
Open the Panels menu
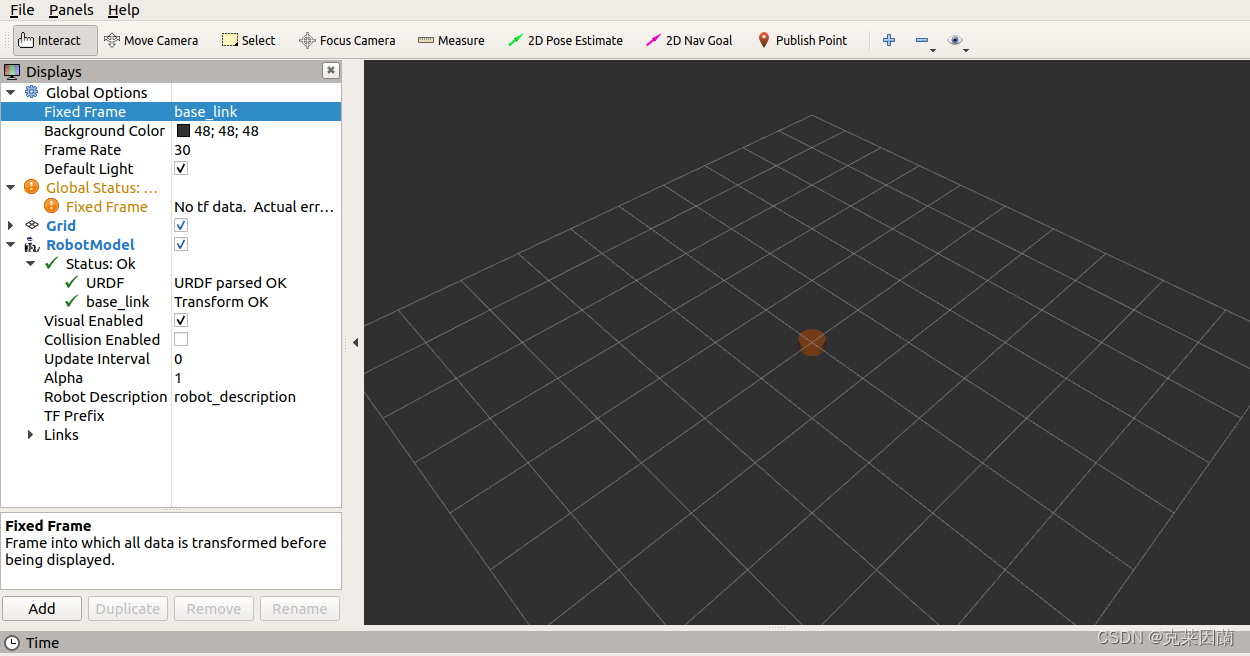71,10
